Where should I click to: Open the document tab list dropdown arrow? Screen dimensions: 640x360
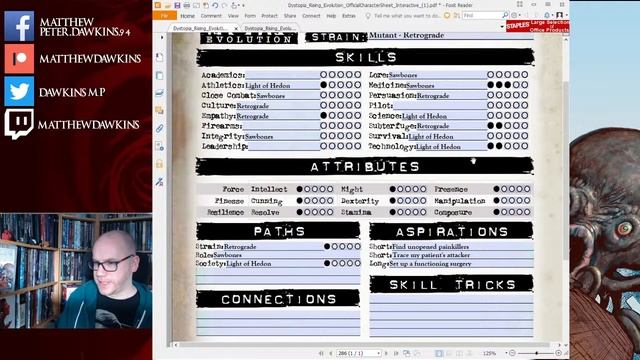coord(502,27)
